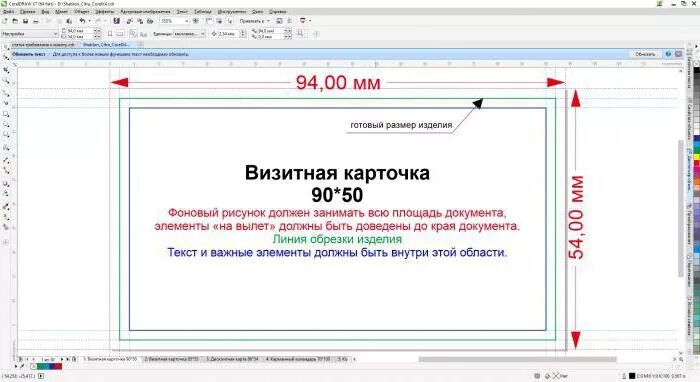700x382 pixels.
Task: Open the Привязать к snap dropdown
Action: [x=254, y=21]
